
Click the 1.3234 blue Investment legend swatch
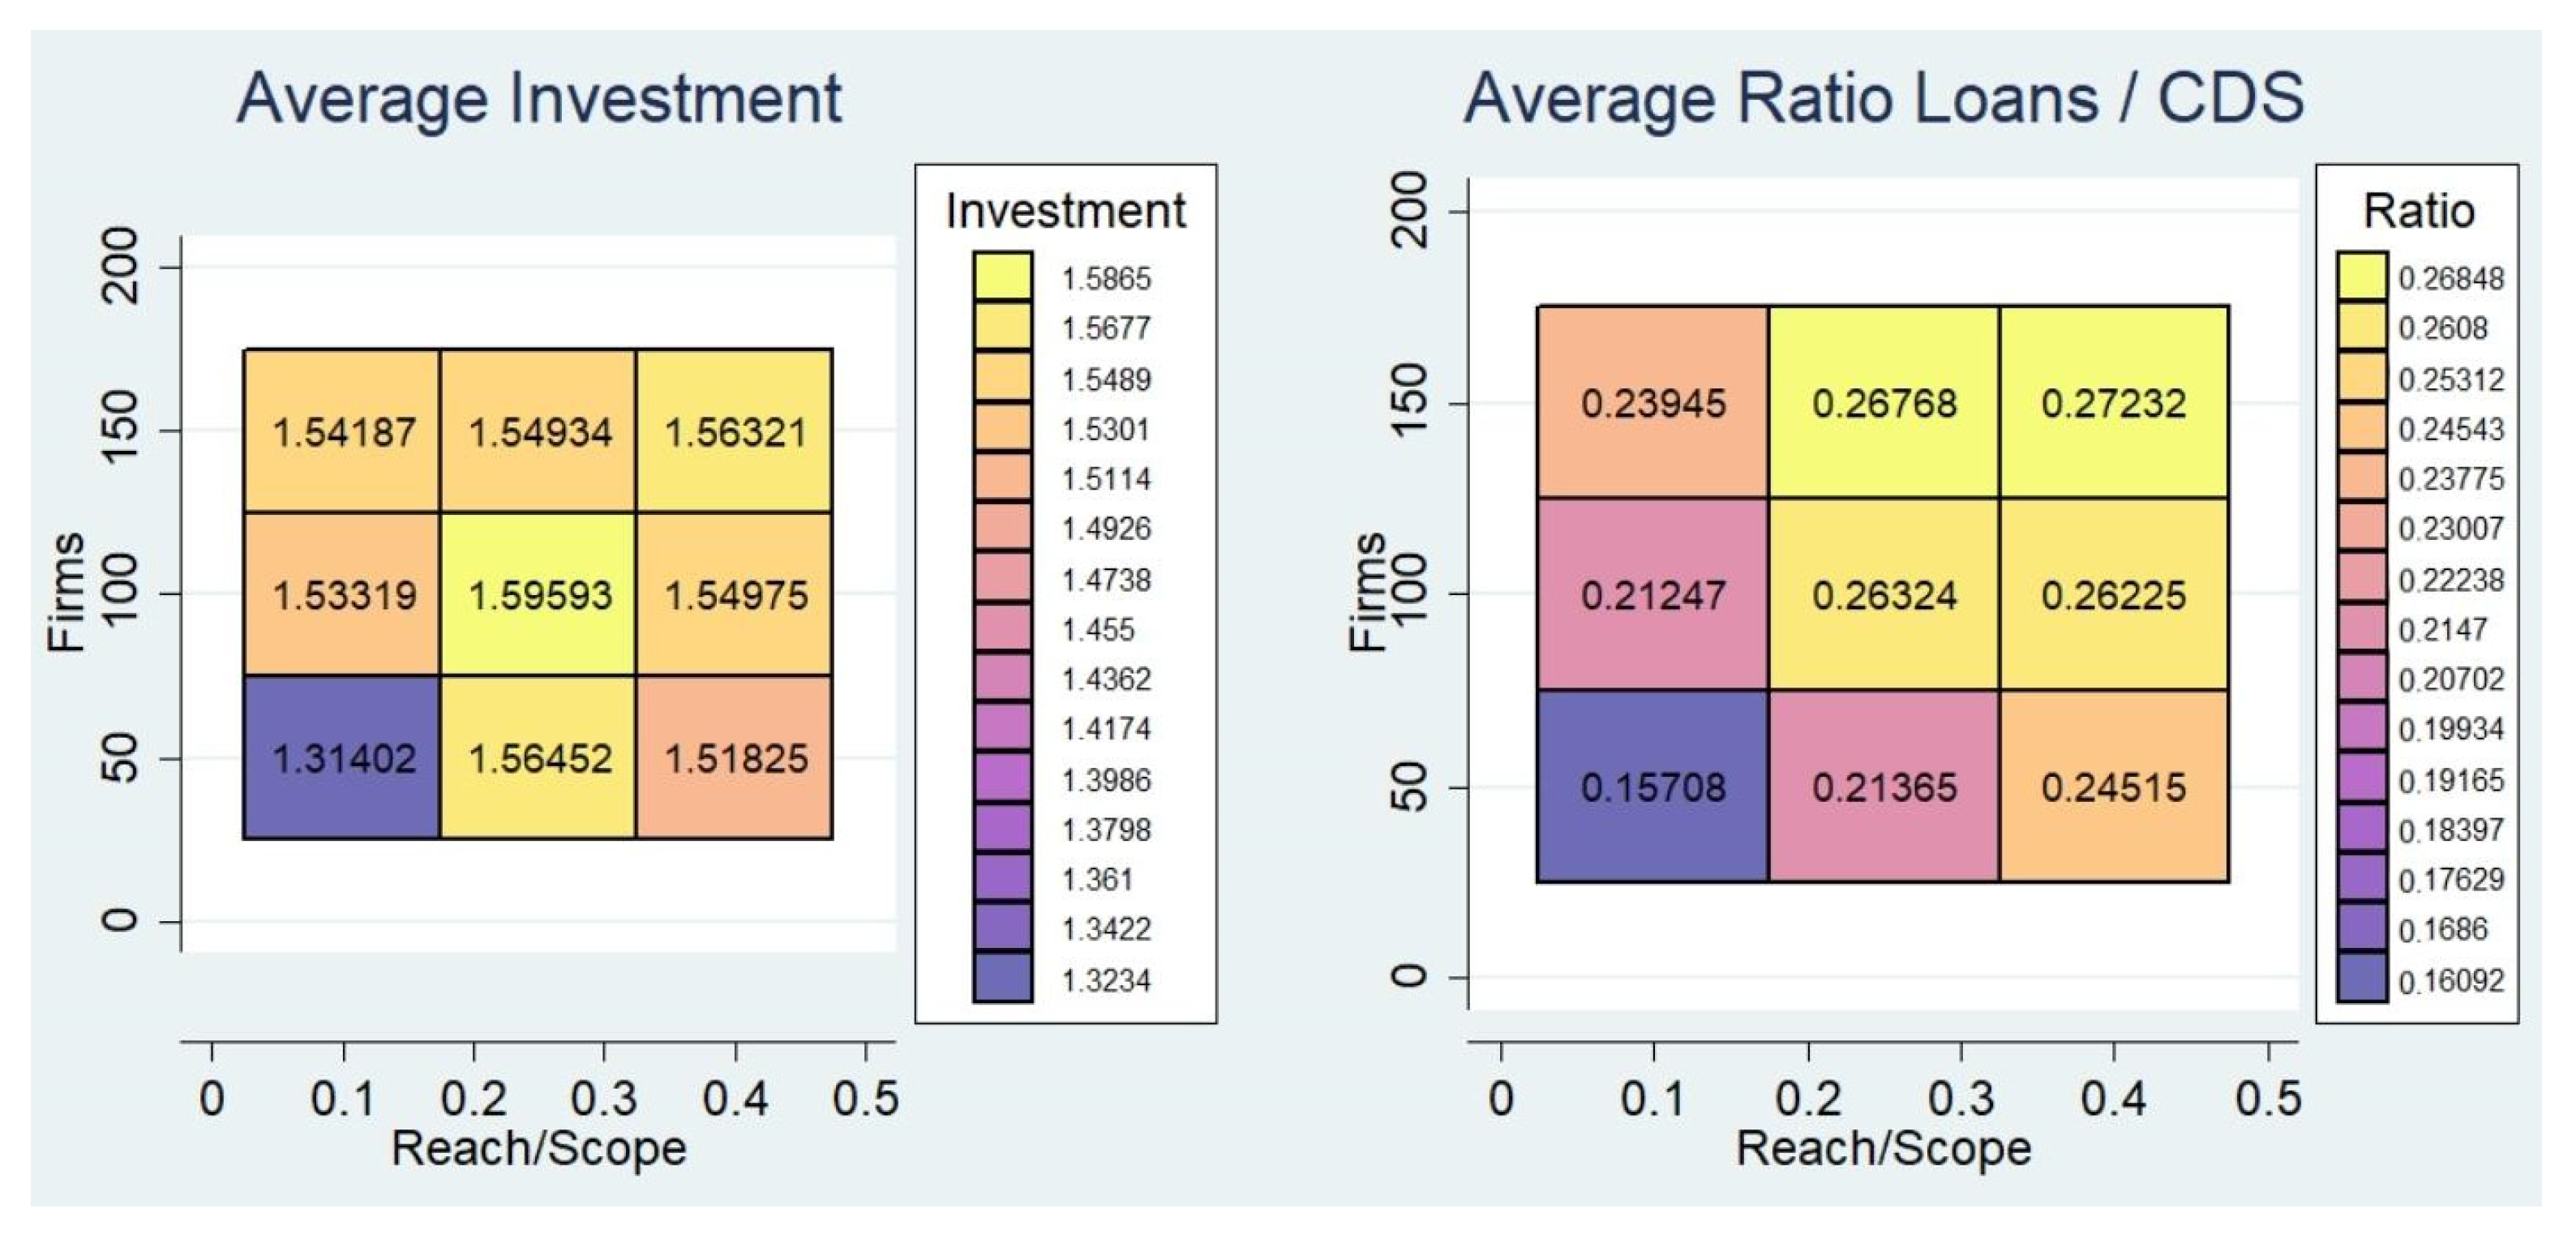1002,978
